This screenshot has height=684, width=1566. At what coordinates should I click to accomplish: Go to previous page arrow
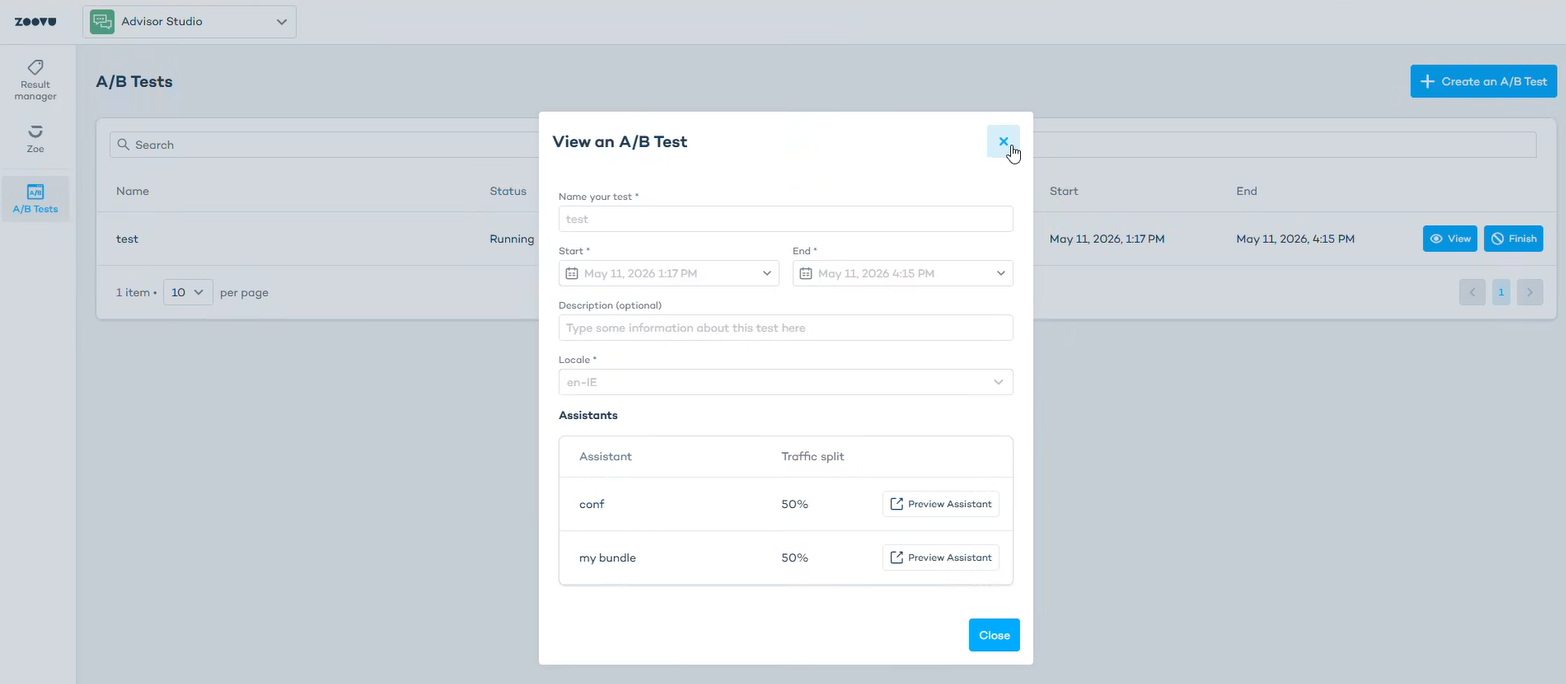pyautogui.click(x=1472, y=292)
